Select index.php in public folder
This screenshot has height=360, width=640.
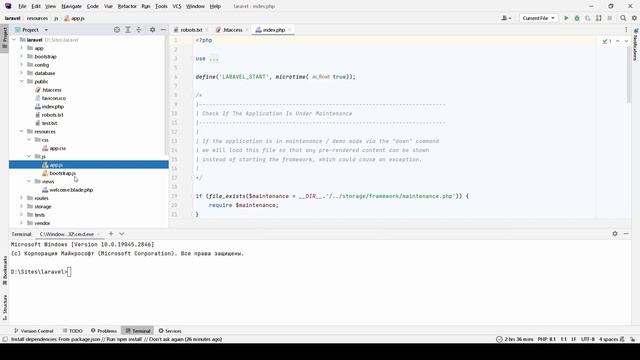pos(52,107)
